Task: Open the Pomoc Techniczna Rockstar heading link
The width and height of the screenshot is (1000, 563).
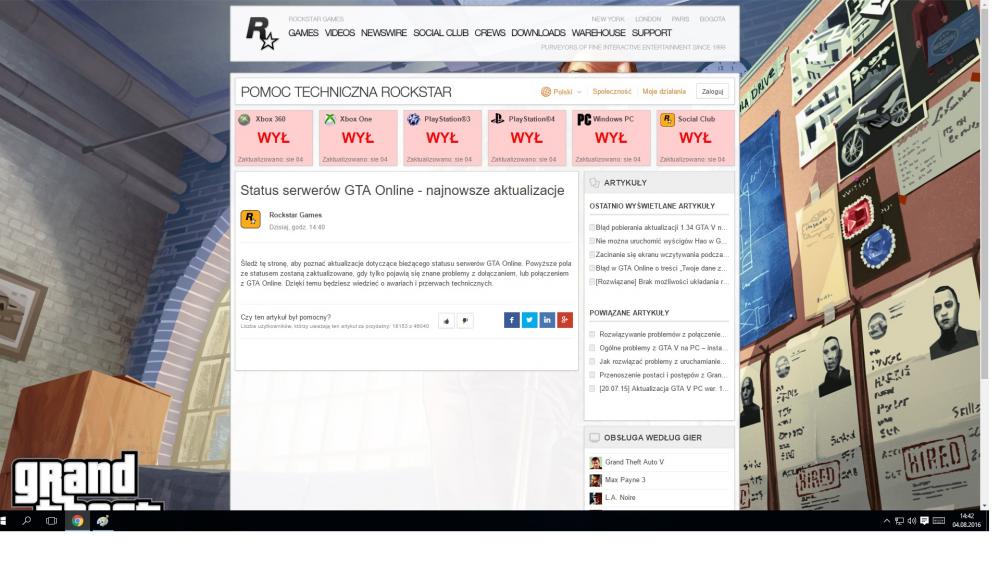Action: pyautogui.click(x=346, y=92)
